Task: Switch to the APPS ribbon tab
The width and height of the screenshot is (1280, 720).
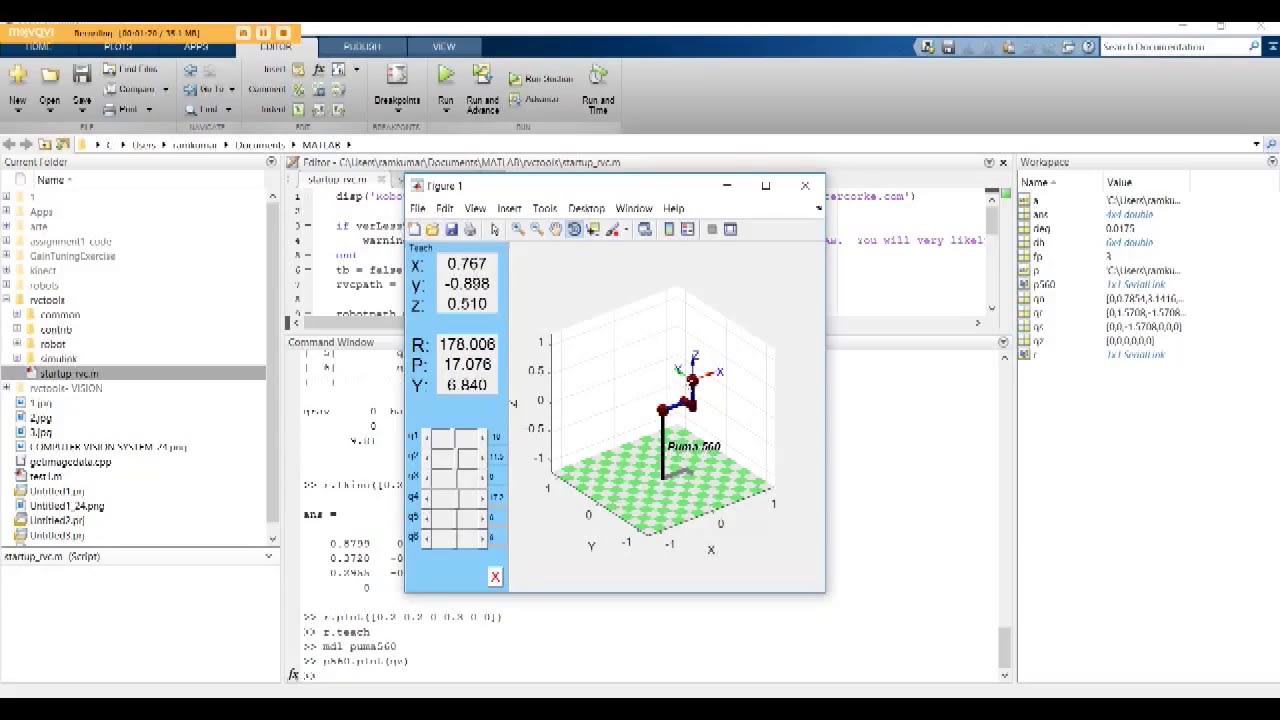Action: 196,47
